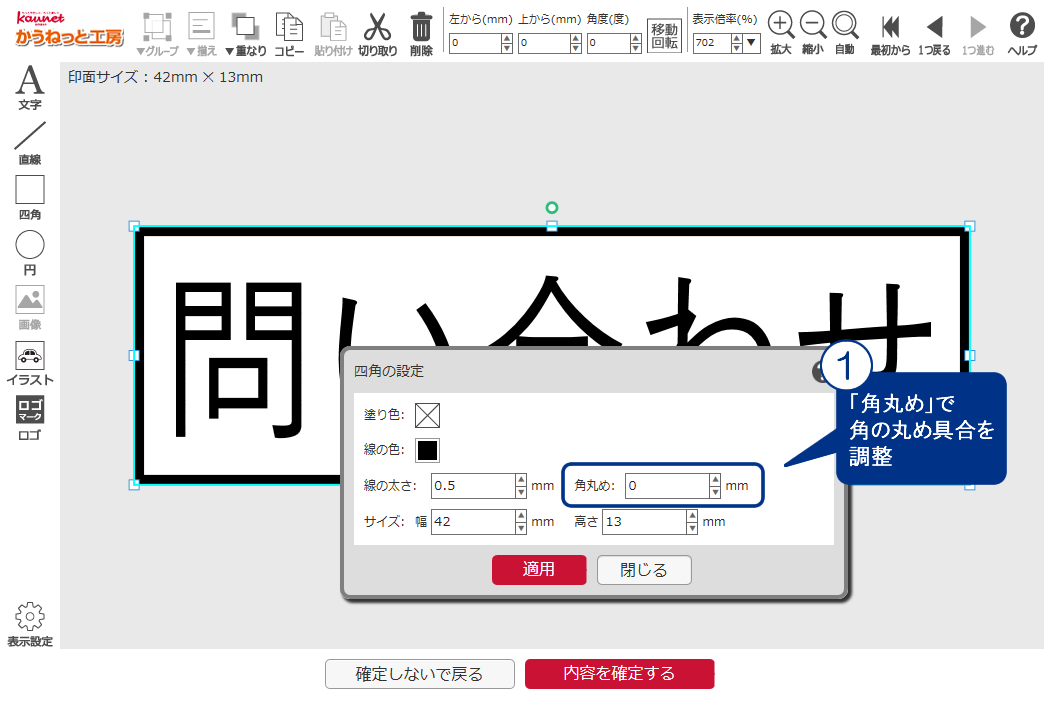1049x709 pixels.
Task: Select the 円 circle tool
Action: [x=30, y=251]
